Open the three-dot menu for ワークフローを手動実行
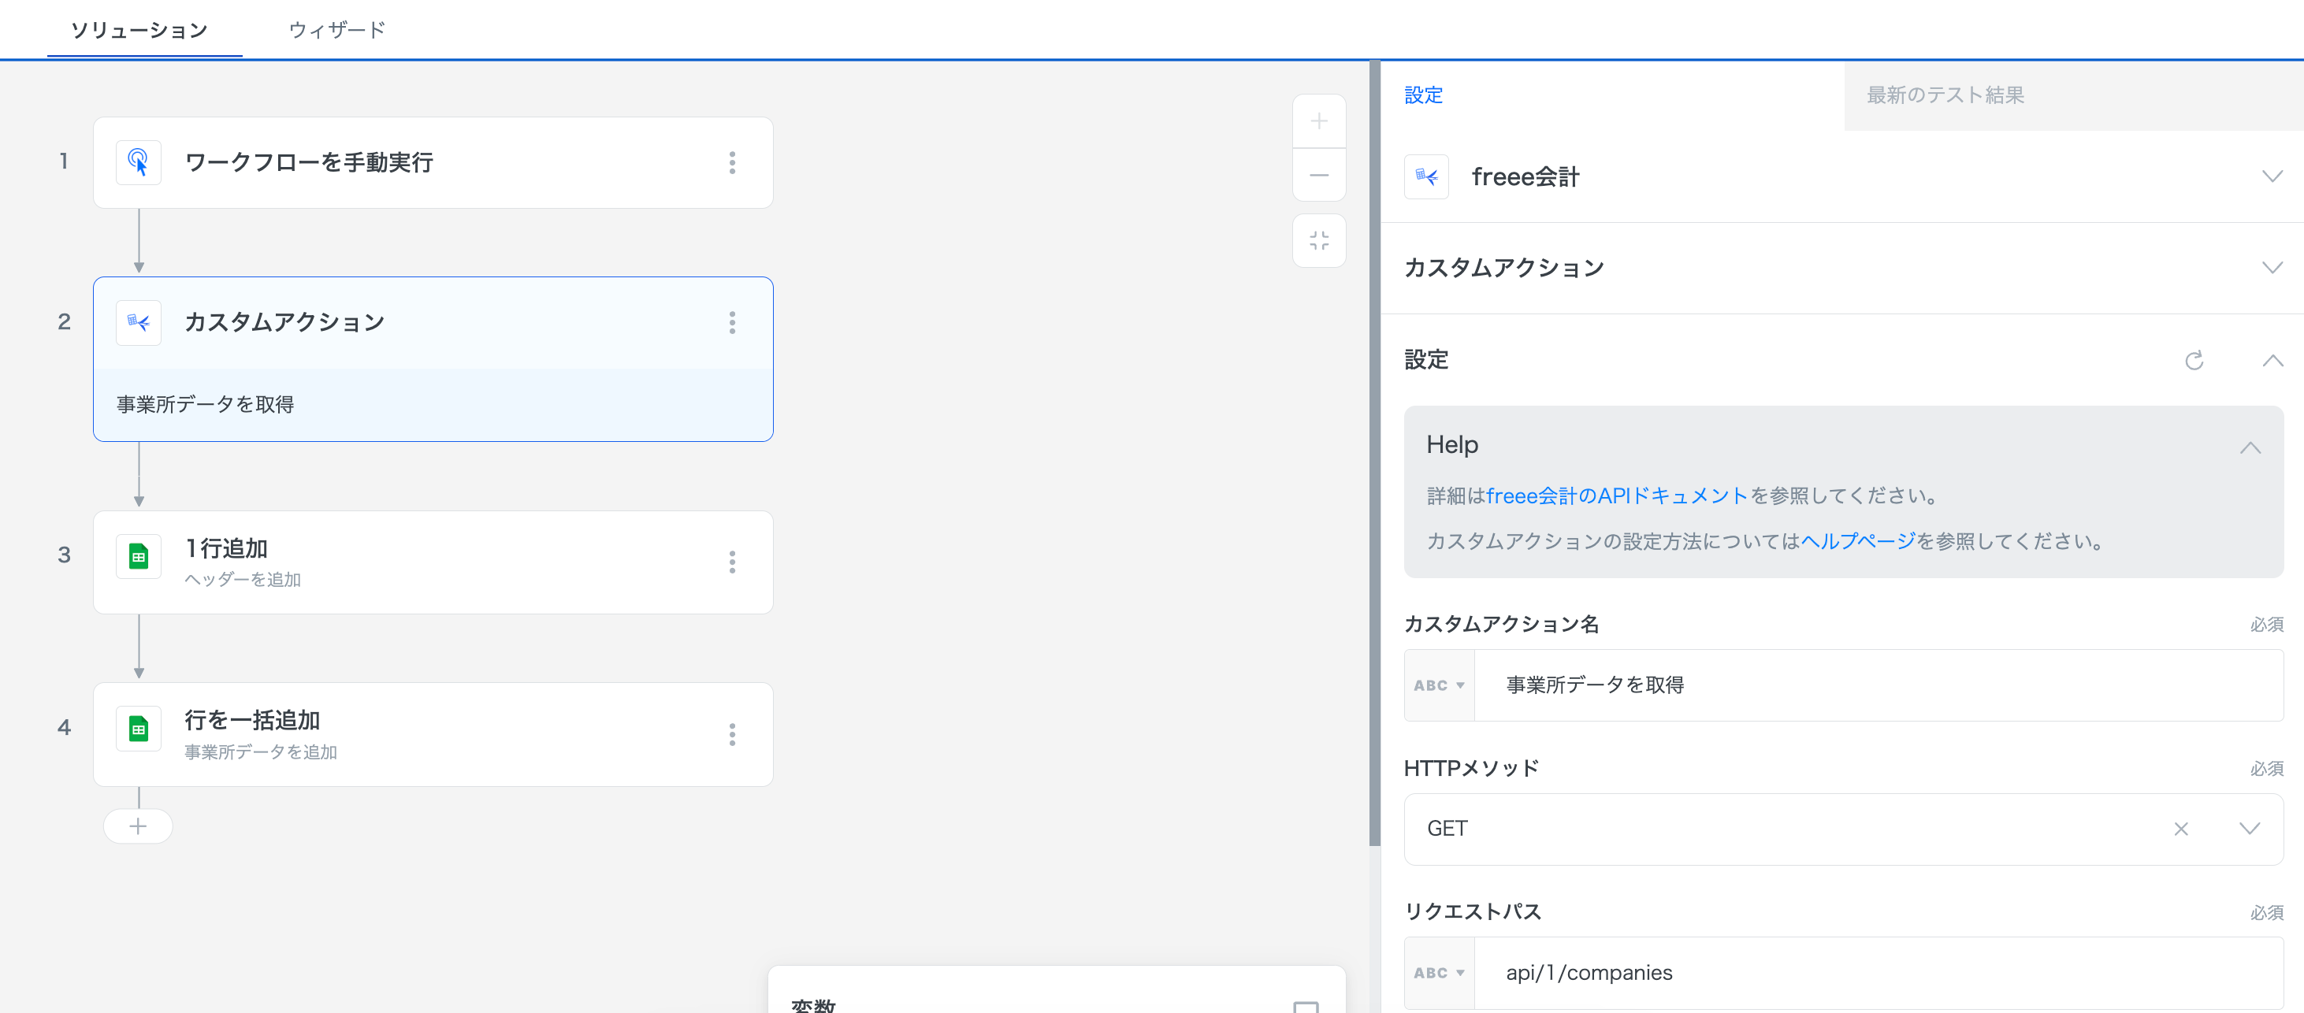Screen dimensions: 2304x1013 pos(732,163)
